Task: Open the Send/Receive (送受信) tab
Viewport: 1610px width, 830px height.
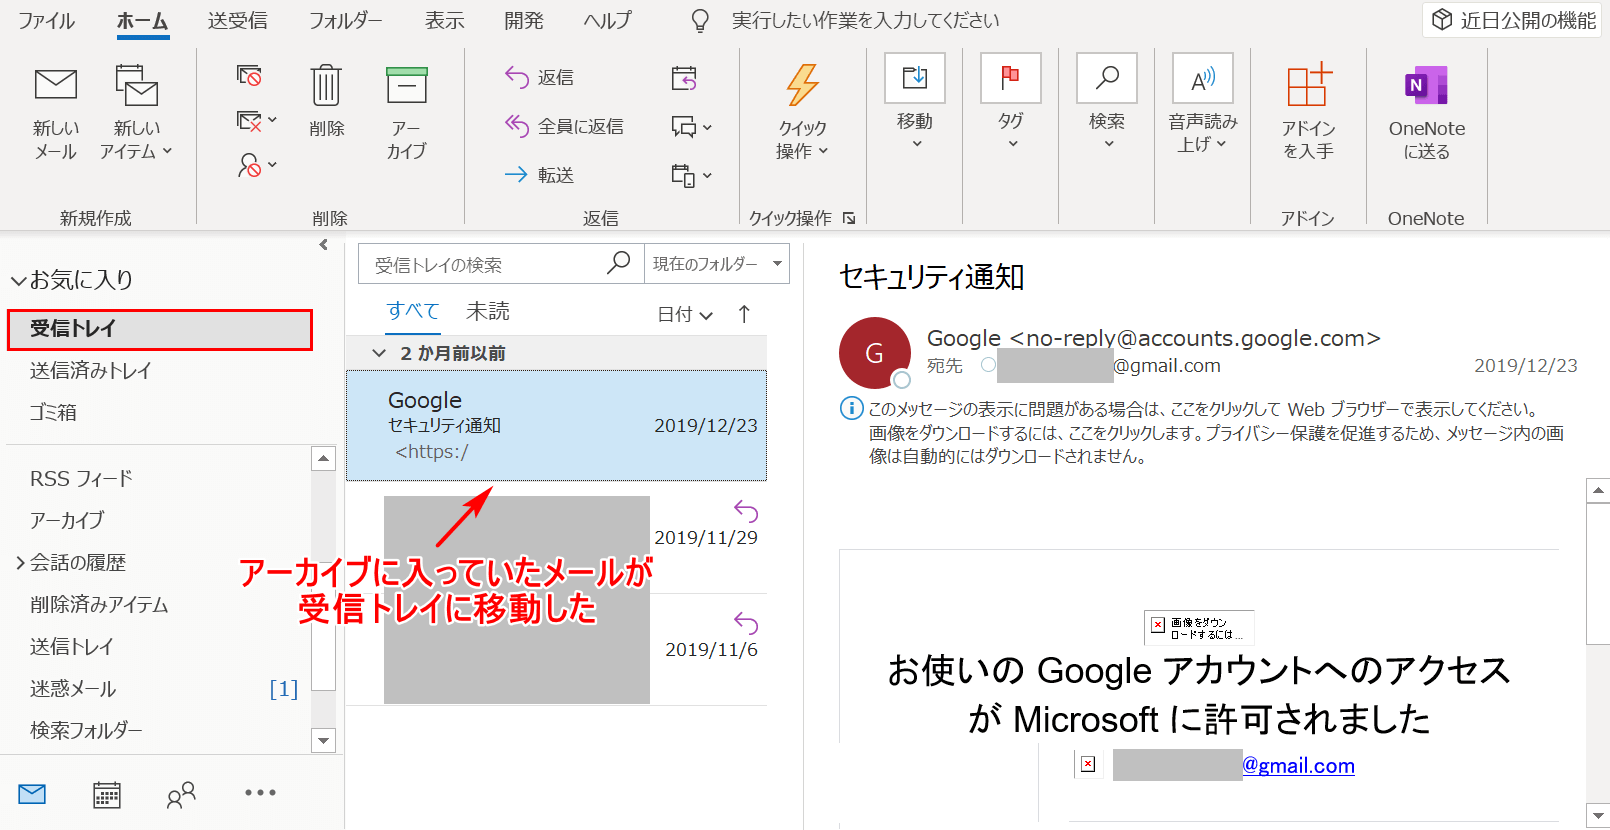Action: [237, 21]
